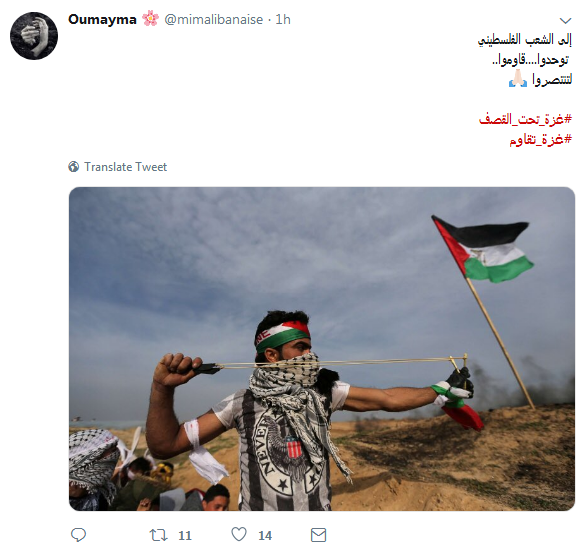Open the second red Arabic hashtag
Screen dimensions: 585x547
541,139
